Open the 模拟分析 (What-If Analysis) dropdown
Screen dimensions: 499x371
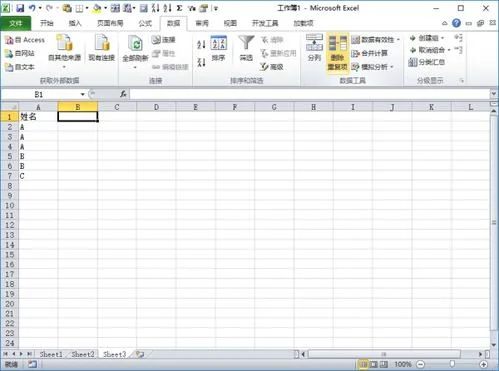coord(392,67)
